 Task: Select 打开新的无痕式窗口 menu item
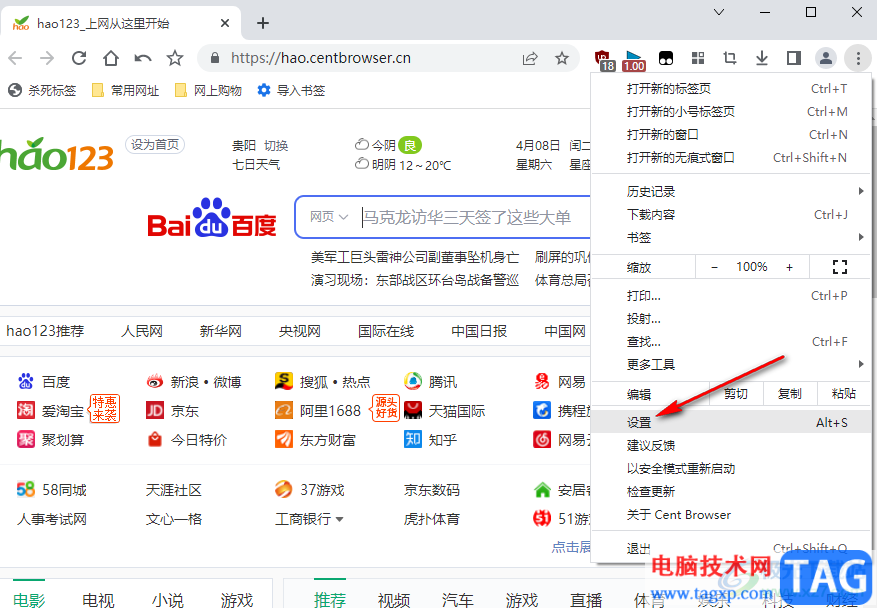tap(732, 157)
